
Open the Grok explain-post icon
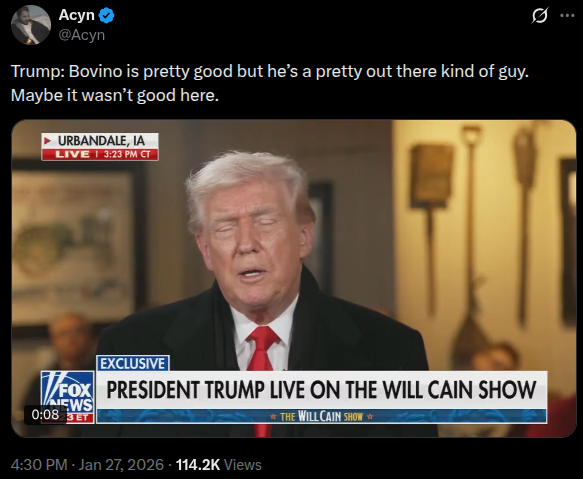click(x=540, y=16)
